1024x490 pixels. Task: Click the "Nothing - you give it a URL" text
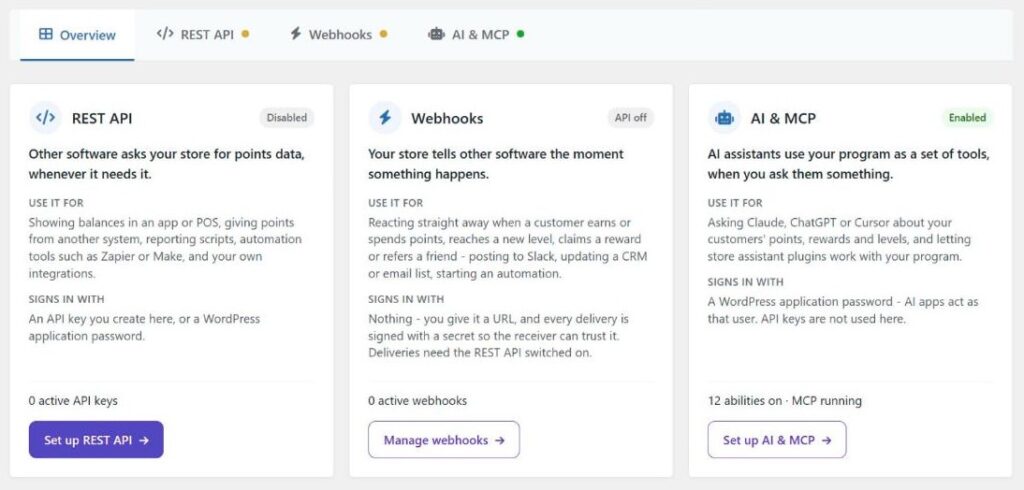[x=499, y=336]
